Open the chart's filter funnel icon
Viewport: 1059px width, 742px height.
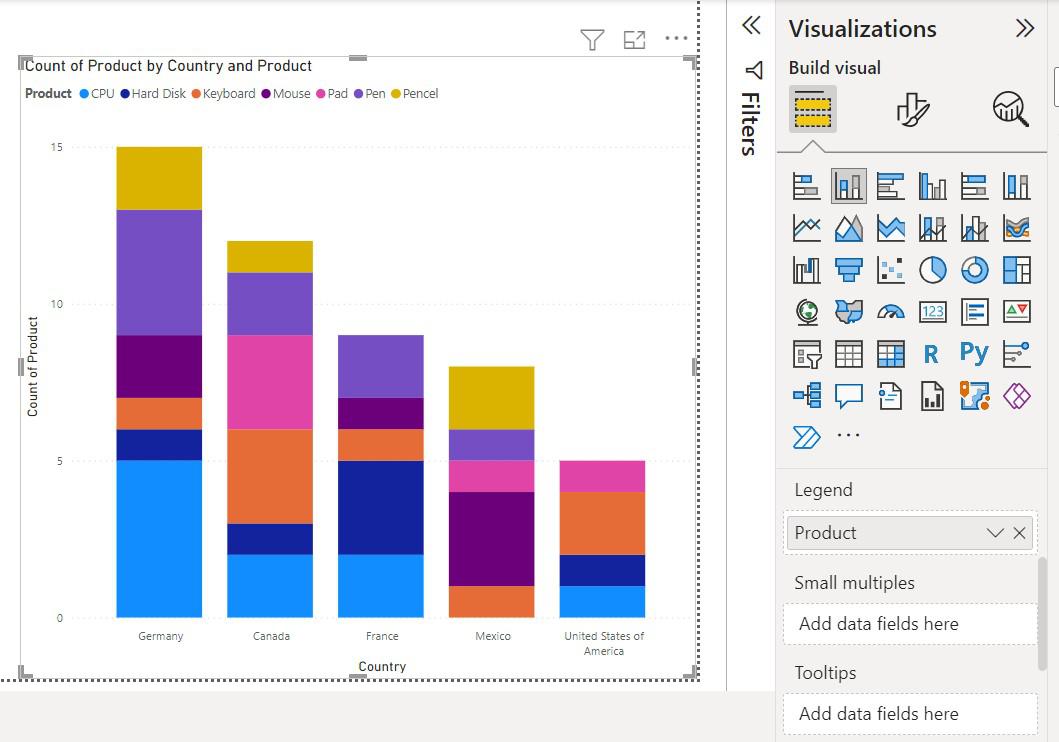click(x=592, y=39)
